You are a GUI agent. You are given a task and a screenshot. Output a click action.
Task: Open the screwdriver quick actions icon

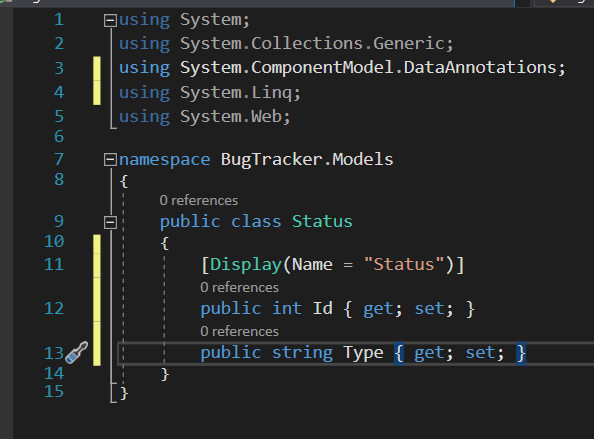(77, 353)
